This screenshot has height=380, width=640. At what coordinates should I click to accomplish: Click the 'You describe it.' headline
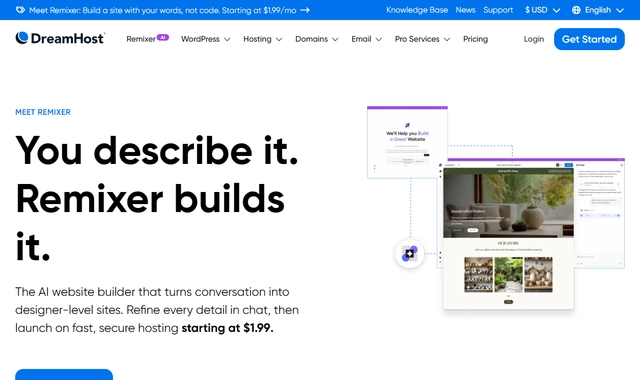(x=157, y=151)
